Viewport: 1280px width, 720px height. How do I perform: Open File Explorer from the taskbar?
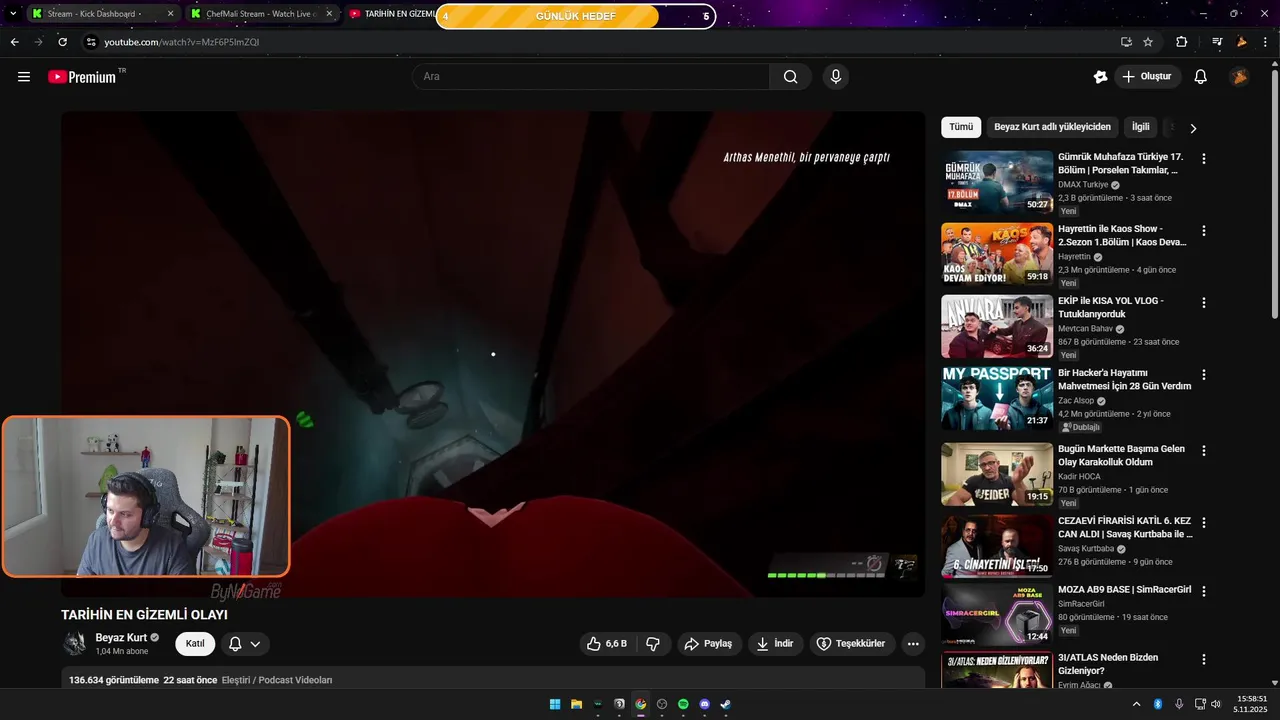tap(577, 704)
